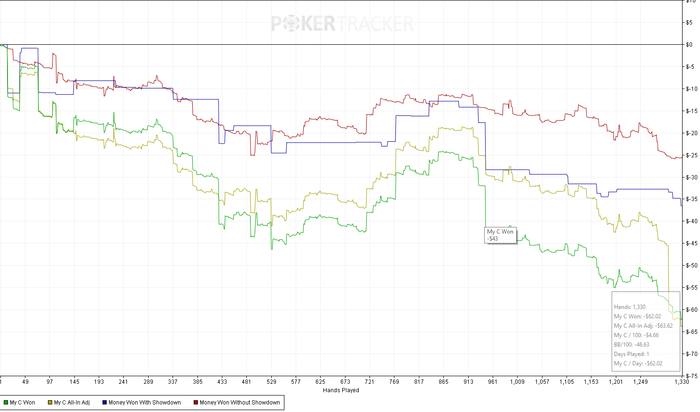Click x-axis tick label 1,249
This screenshot has width=700, height=412.
point(640,382)
